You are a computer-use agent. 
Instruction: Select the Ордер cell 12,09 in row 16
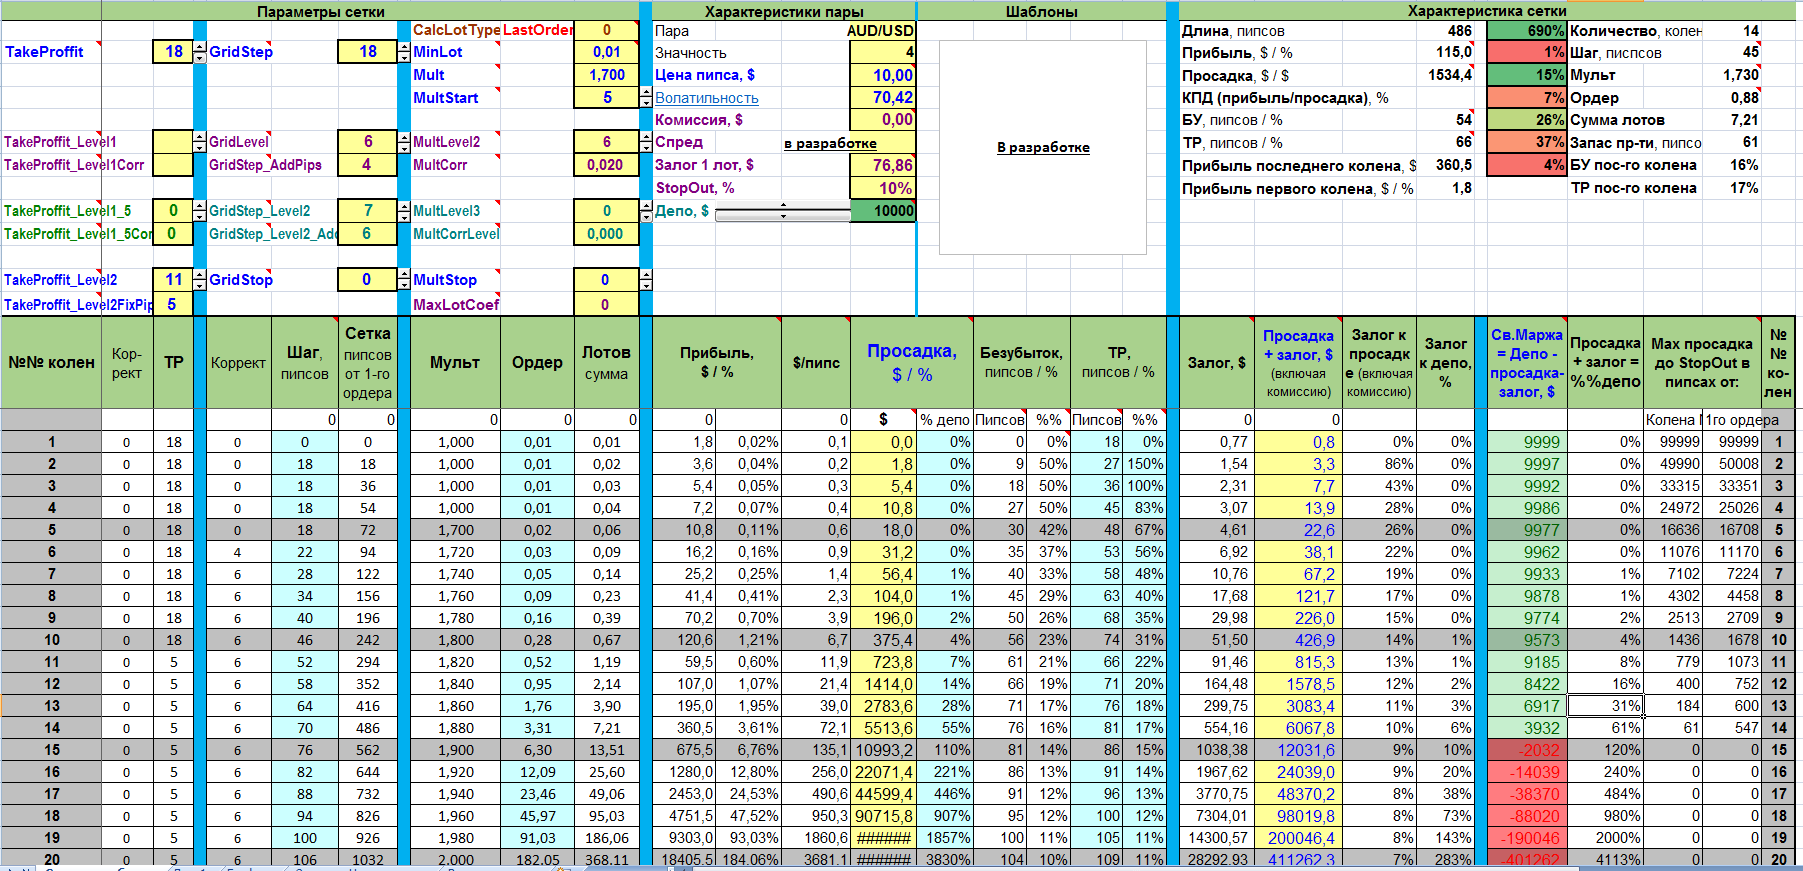click(x=537, y=772)
